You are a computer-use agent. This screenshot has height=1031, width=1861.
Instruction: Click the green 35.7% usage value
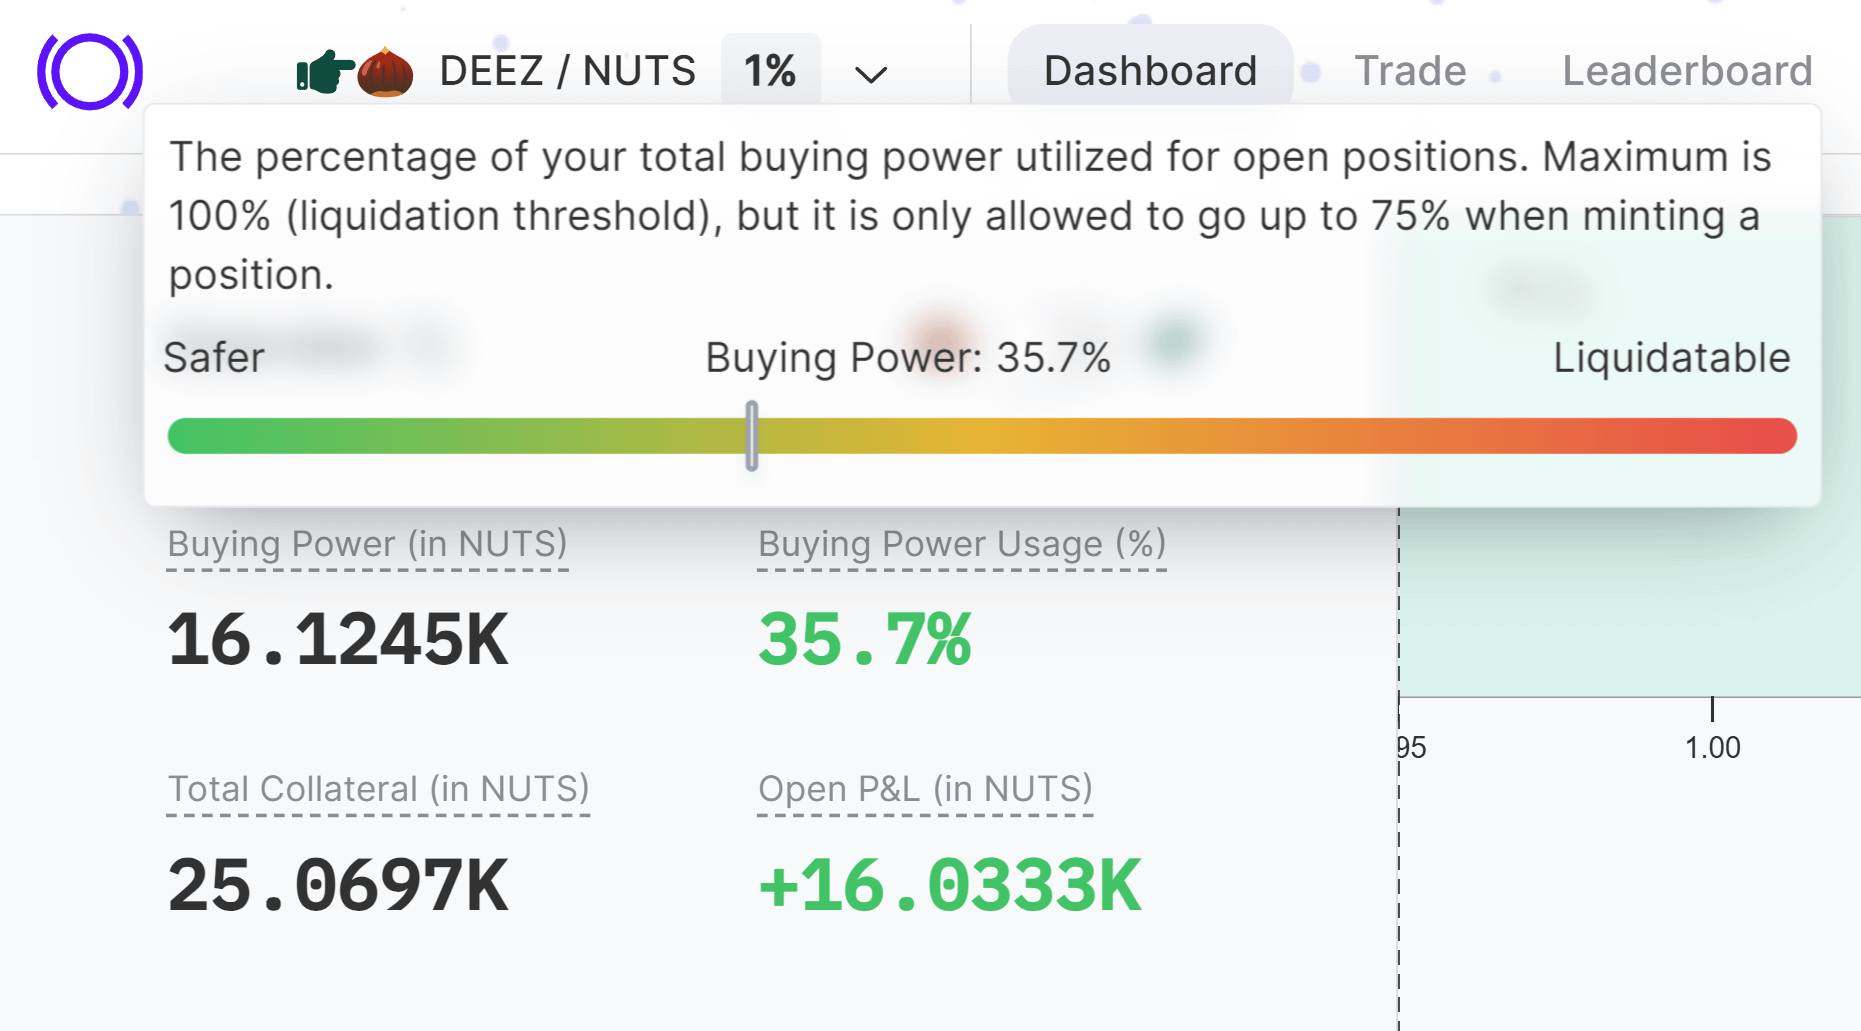click(865, 640)
